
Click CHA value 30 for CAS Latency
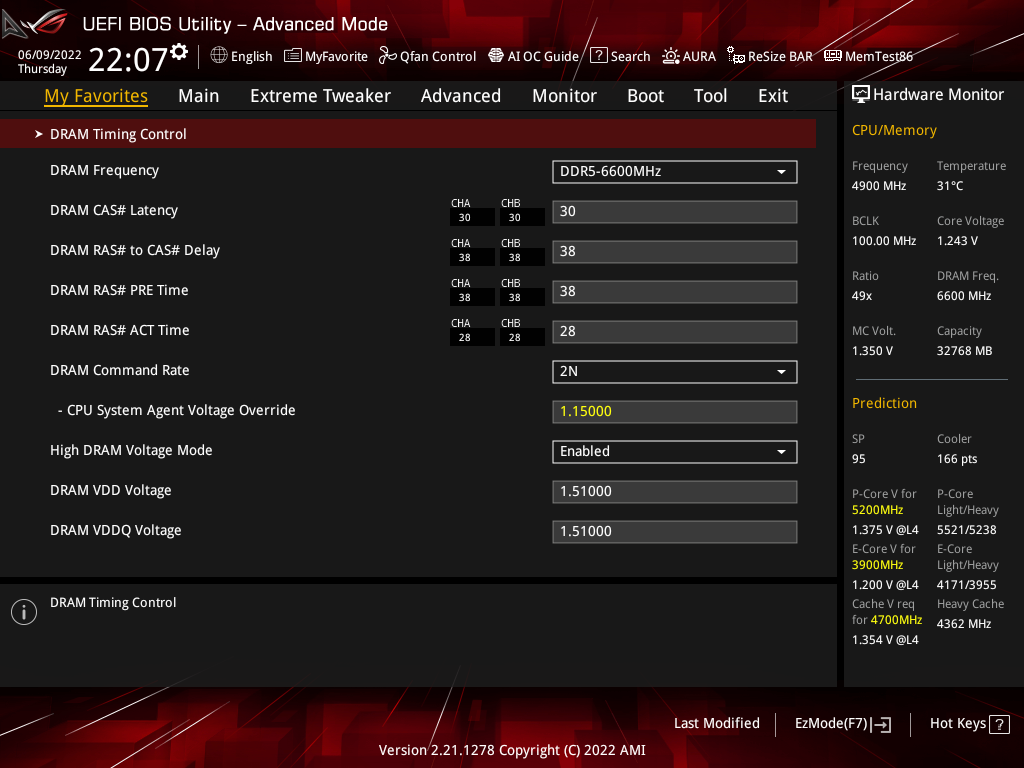tap(472, 217)
